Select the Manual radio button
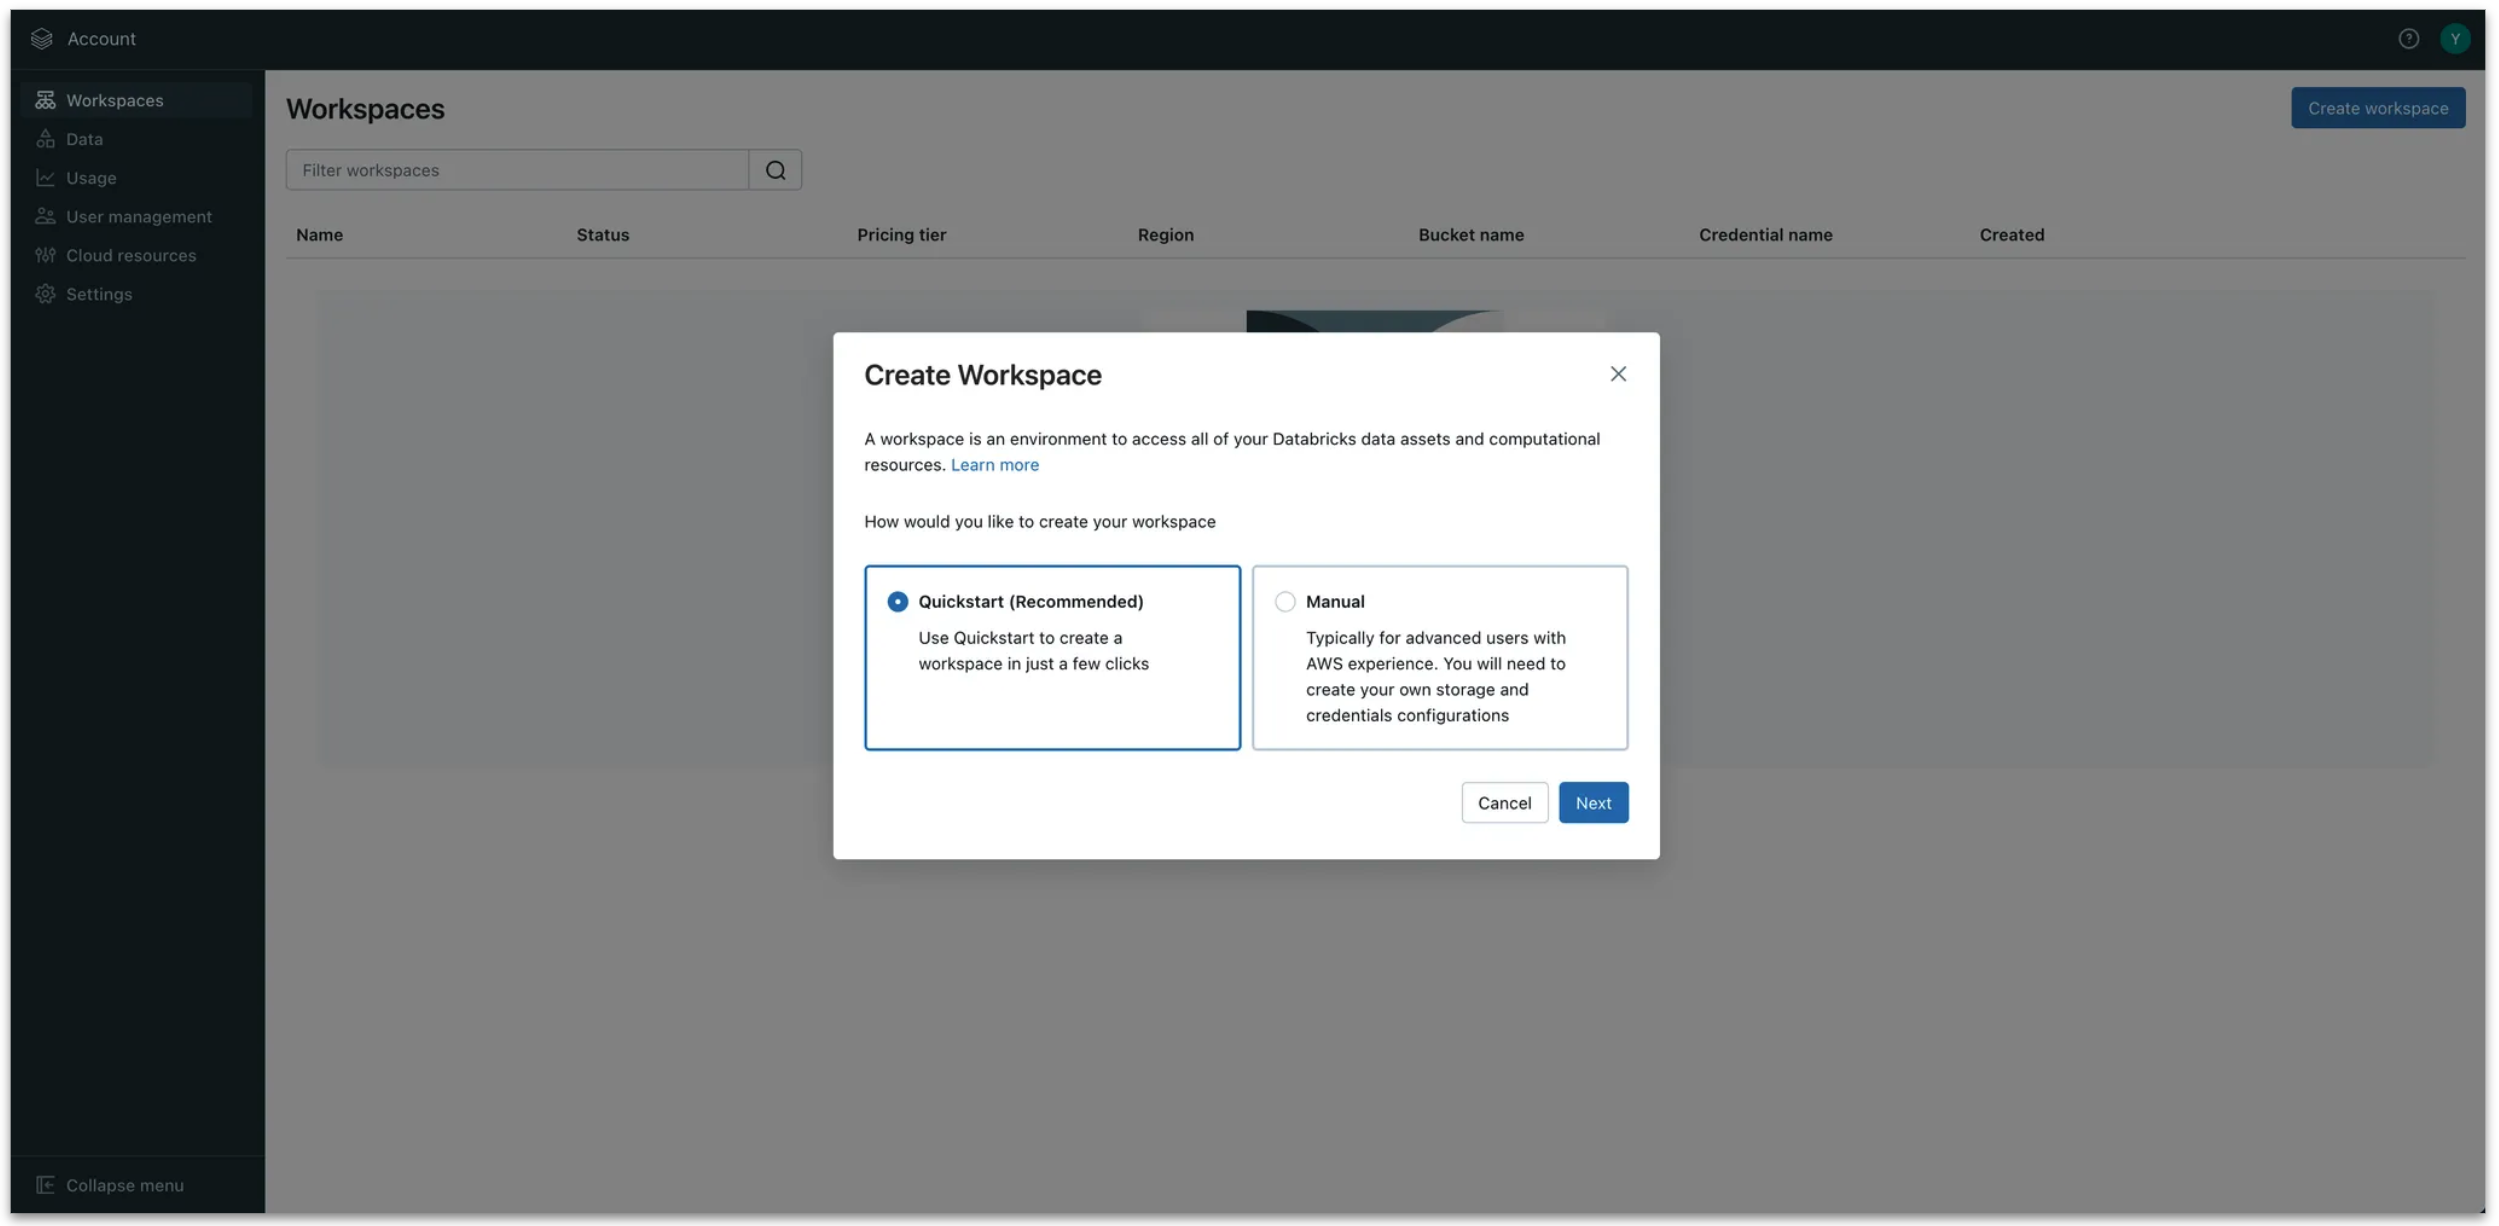This screenshot has height=1226, width=2499. point(1284,601)
